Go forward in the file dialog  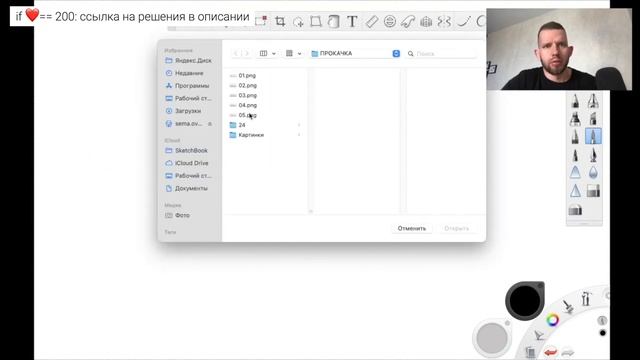[x=246, y=53]
